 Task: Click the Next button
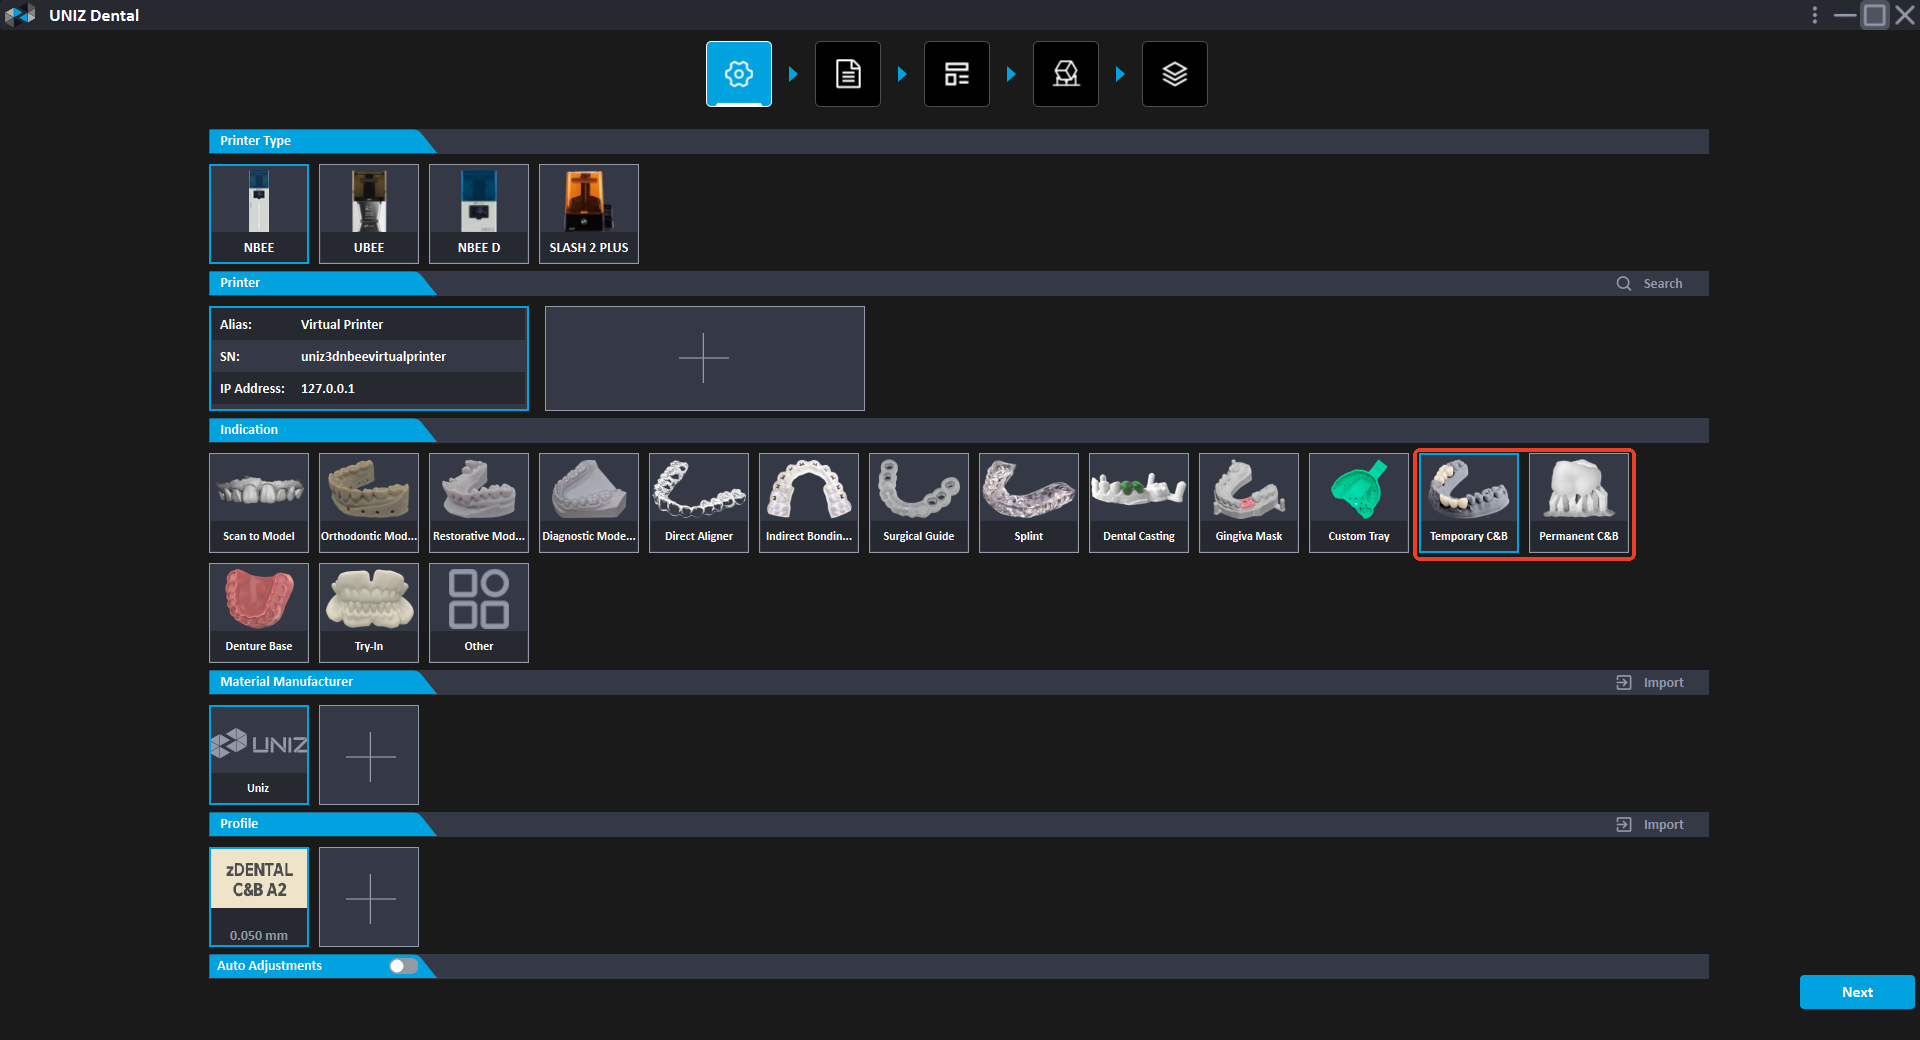[1856, 992]
